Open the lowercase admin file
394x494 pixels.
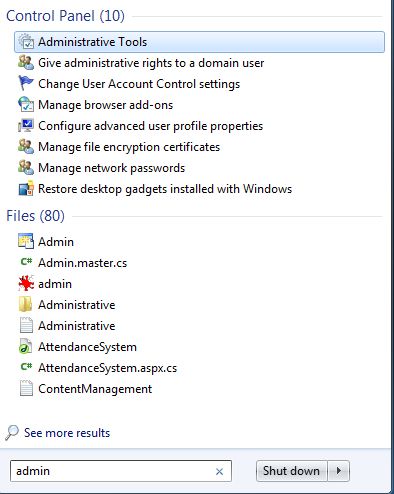tap(55, 284)
